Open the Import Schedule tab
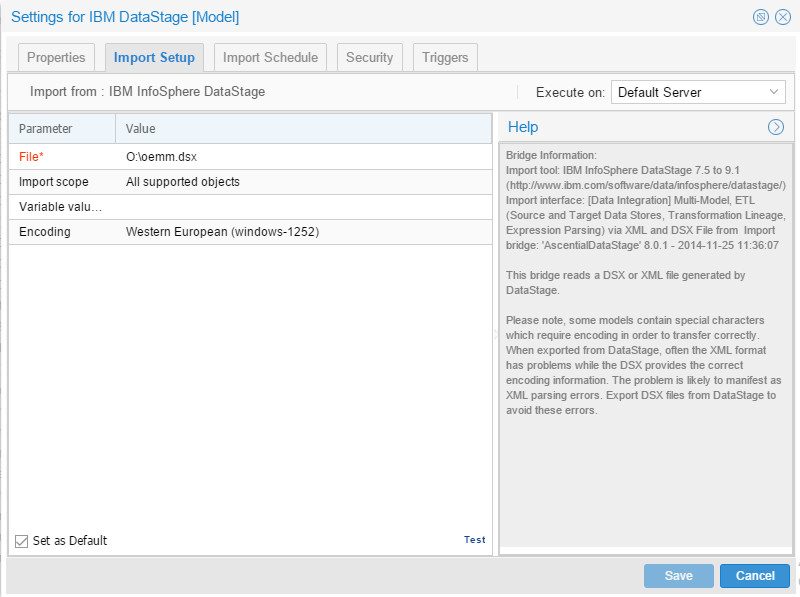Screen dimensions: 800x597 point(270,58)
